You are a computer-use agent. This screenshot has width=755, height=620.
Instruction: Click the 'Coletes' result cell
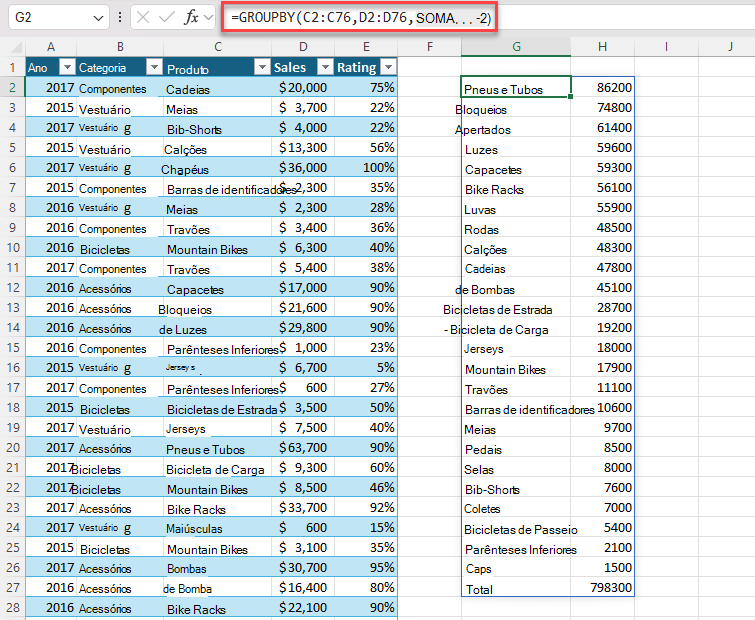[516, 507]
